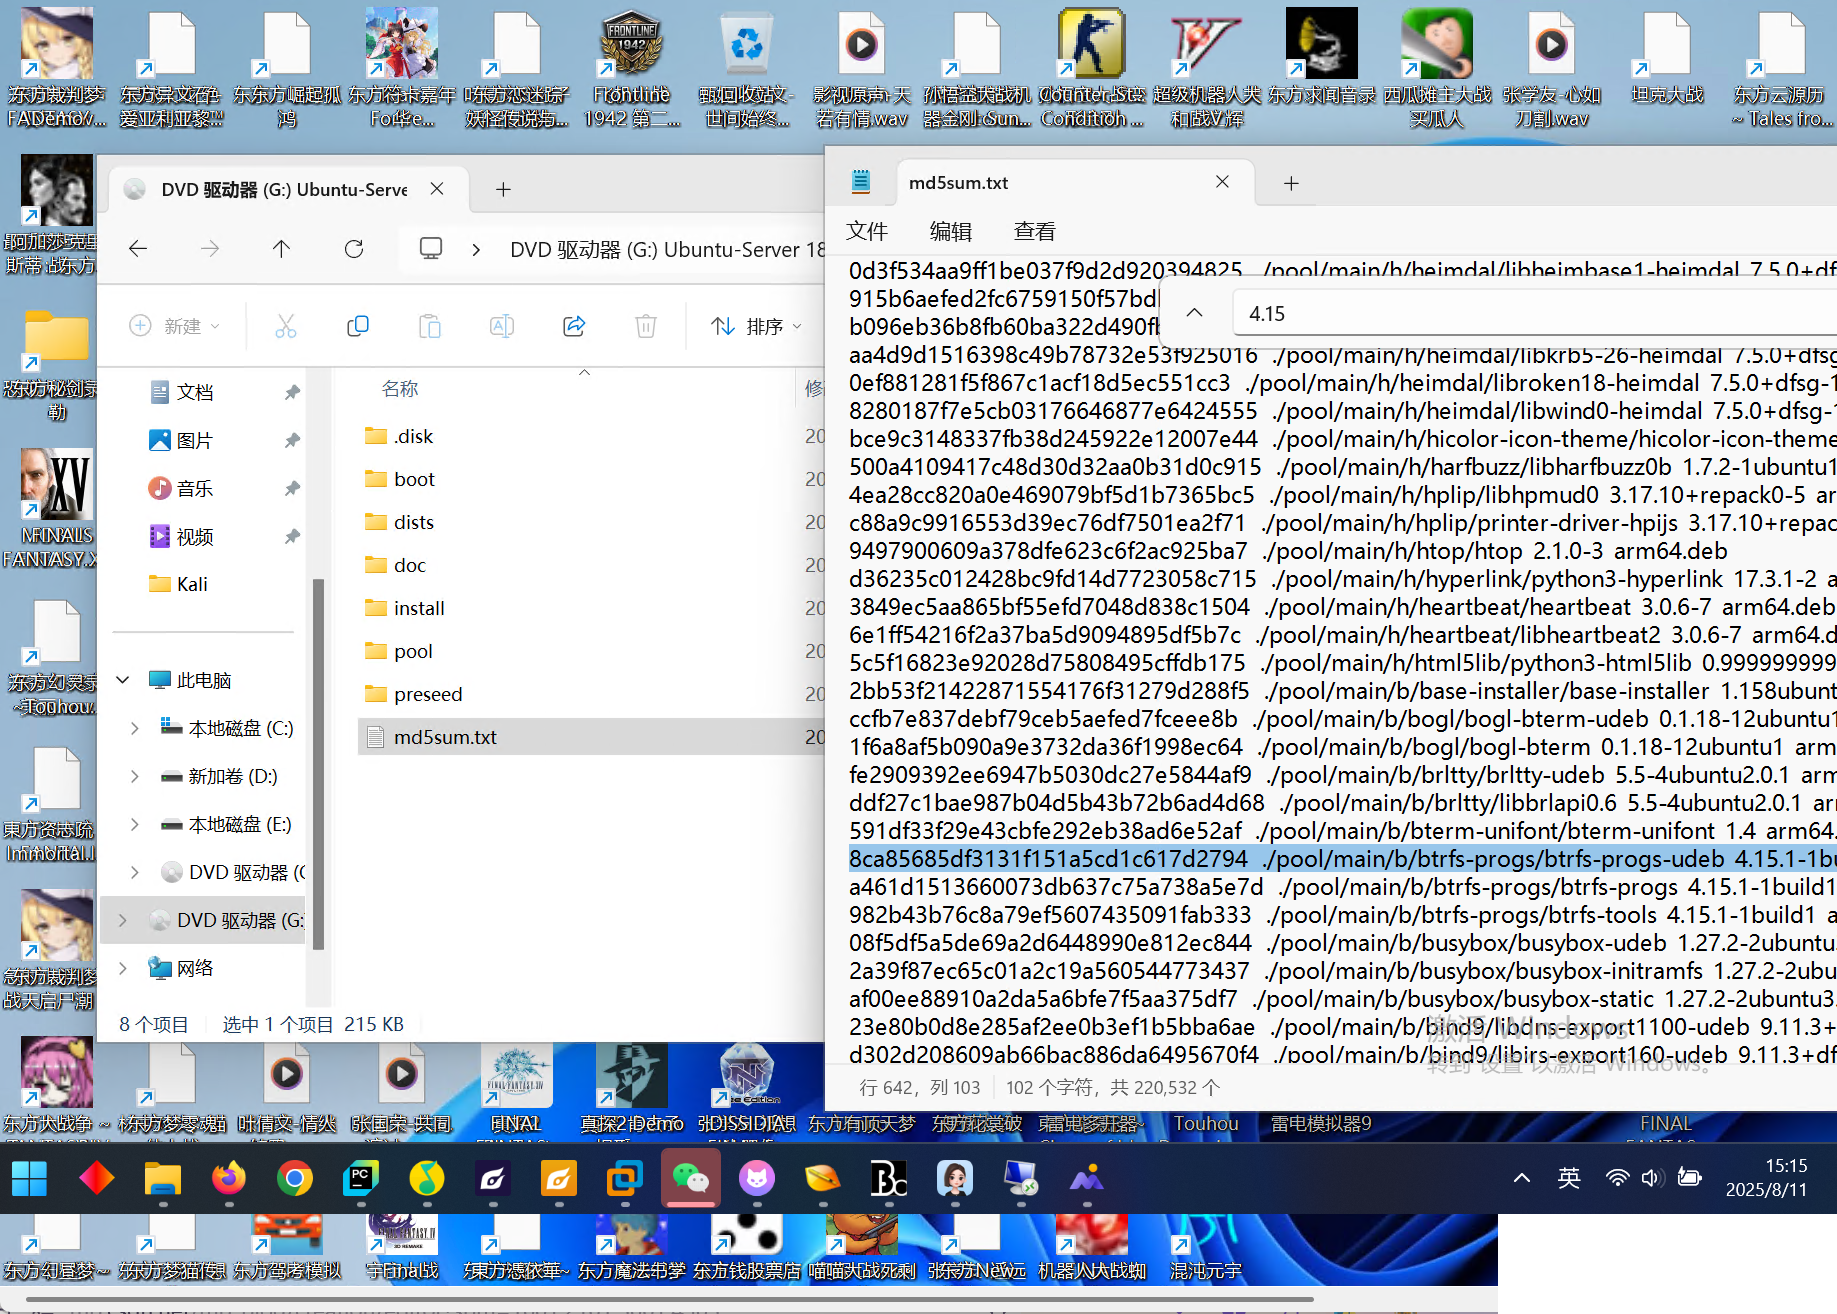Toggle the 英 input method indicator
The image size is (1837, 1314).
click(x=1569, y=1178)
